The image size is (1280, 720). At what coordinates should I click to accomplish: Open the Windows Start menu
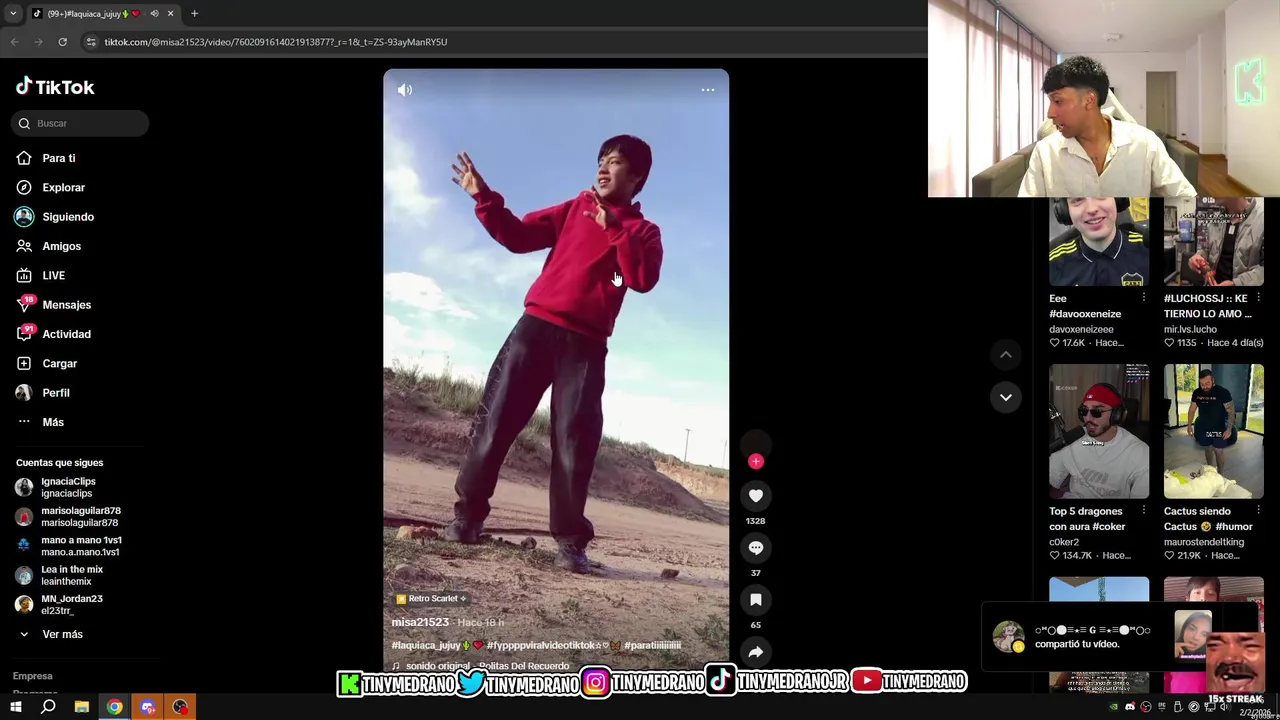tap(15, 707)
